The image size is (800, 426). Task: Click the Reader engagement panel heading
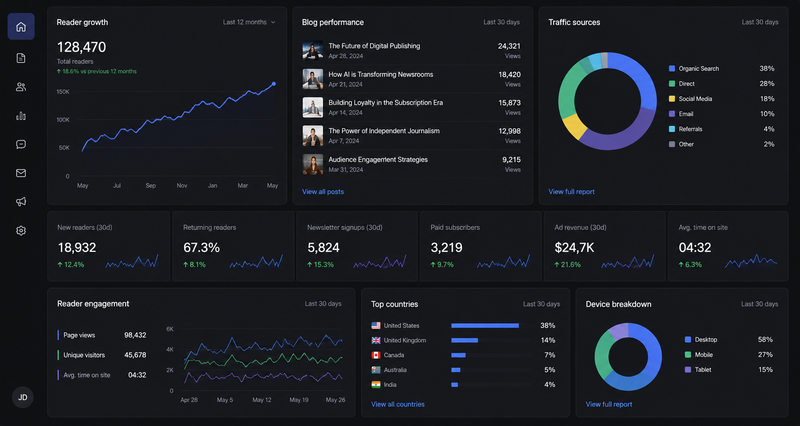point(93,304)
